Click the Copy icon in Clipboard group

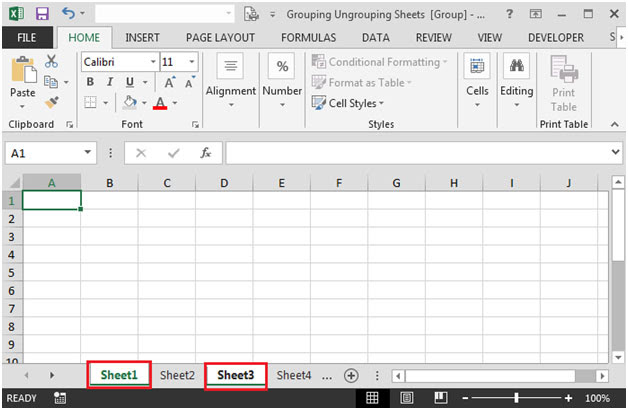[51, 82]
